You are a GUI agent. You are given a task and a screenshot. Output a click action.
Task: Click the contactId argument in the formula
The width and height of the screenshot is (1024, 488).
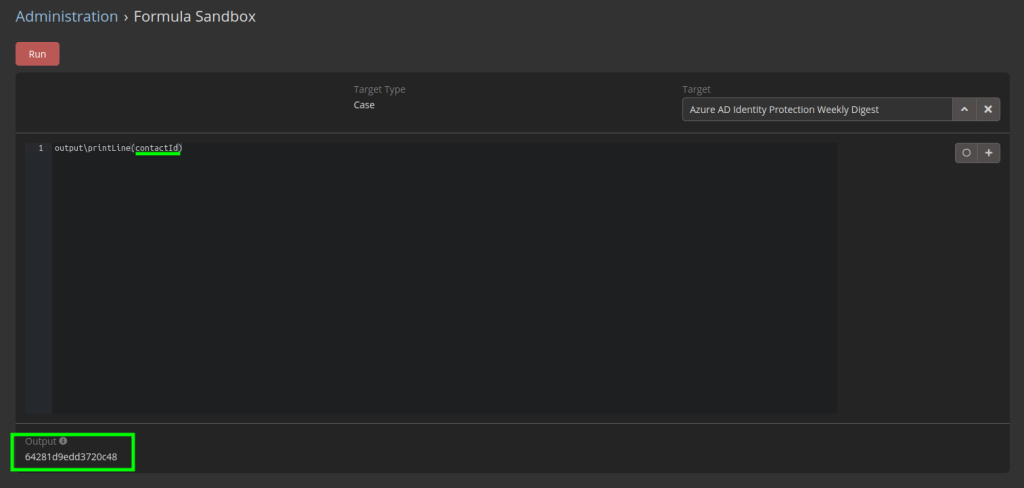point(157,148)
